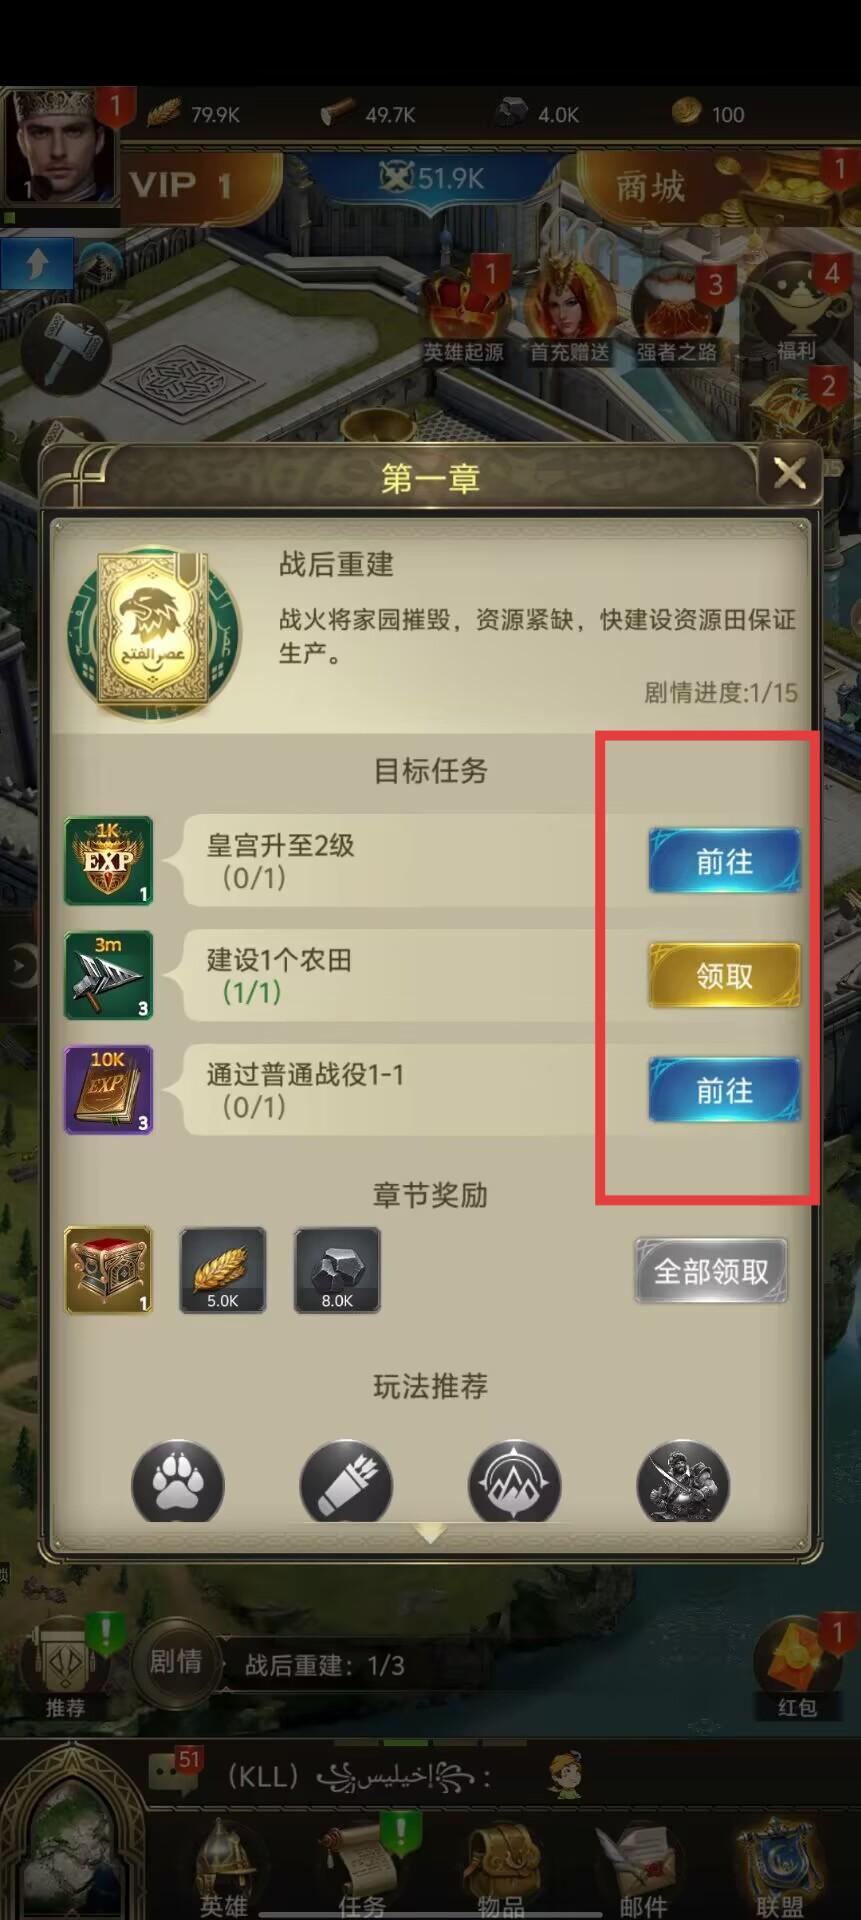Open the 英雄 tab in bottom bar
The height and width of the screenshot is (1920, 861).
pos(224,1870)
